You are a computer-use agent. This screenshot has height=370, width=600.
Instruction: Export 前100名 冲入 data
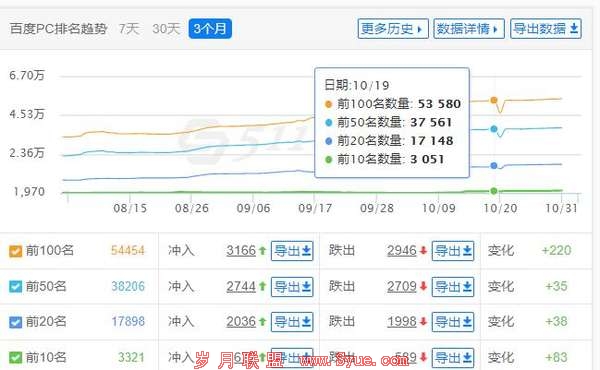(292, 251)
